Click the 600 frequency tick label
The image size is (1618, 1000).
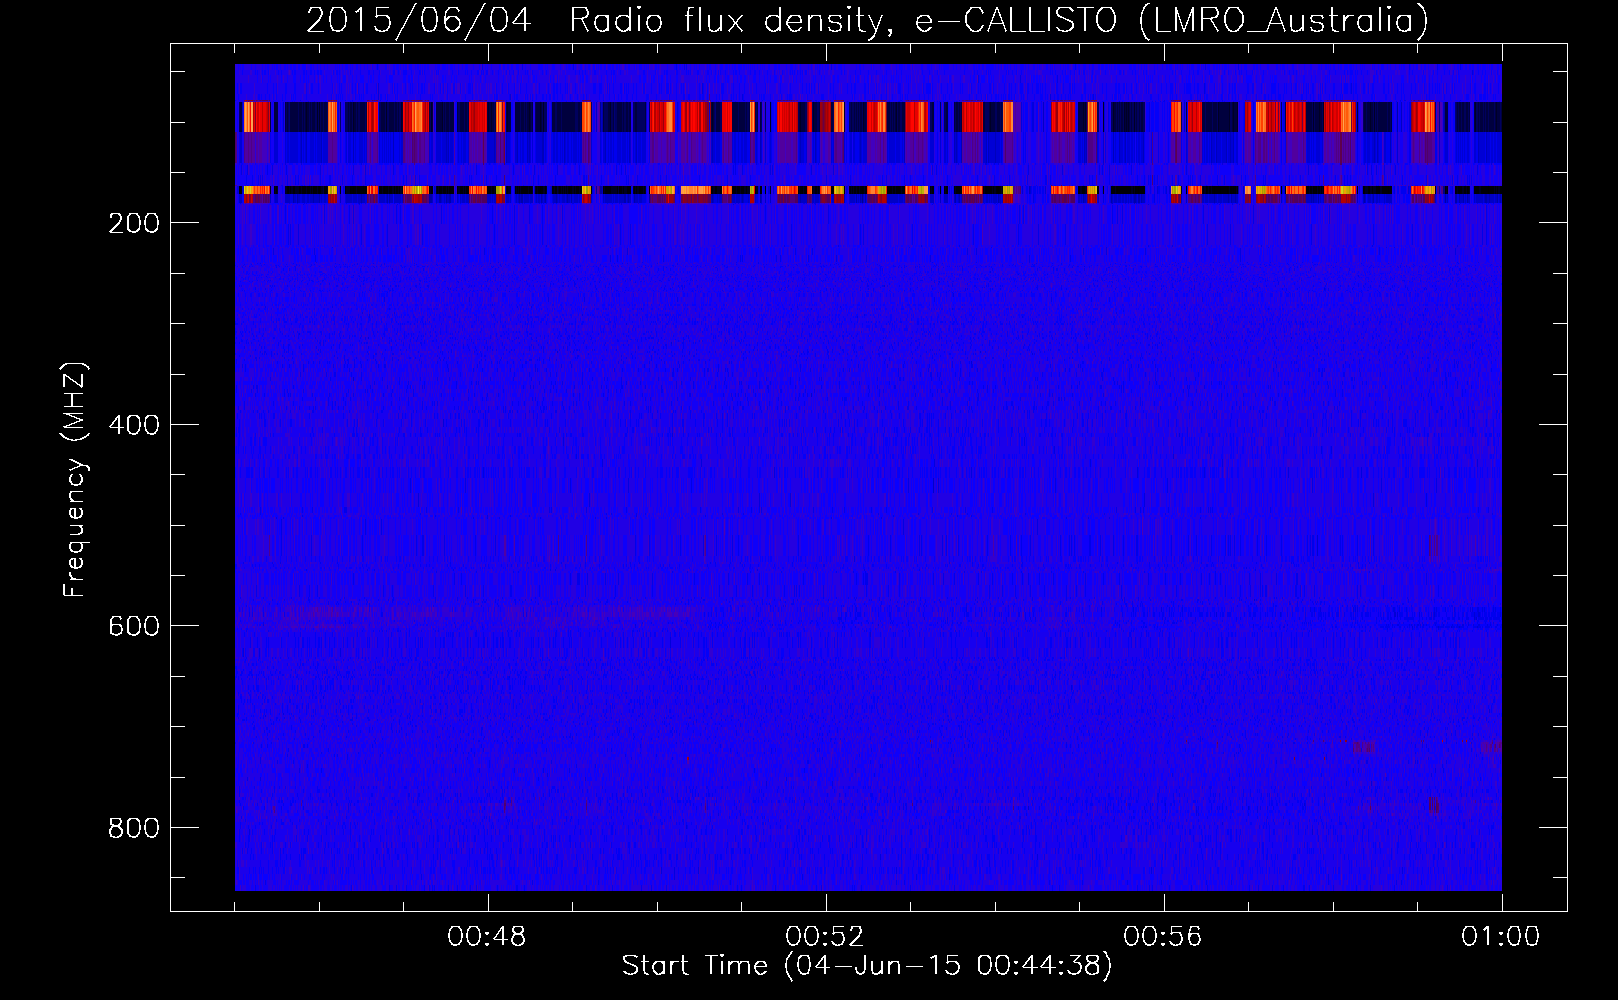134,626
